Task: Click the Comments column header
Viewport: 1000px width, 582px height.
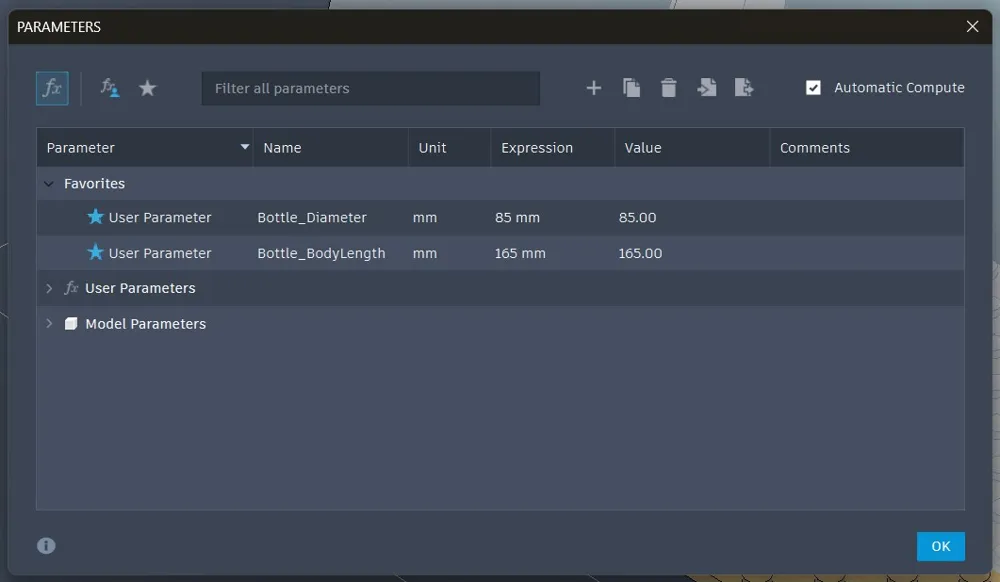Action: (x=867, y=148)
